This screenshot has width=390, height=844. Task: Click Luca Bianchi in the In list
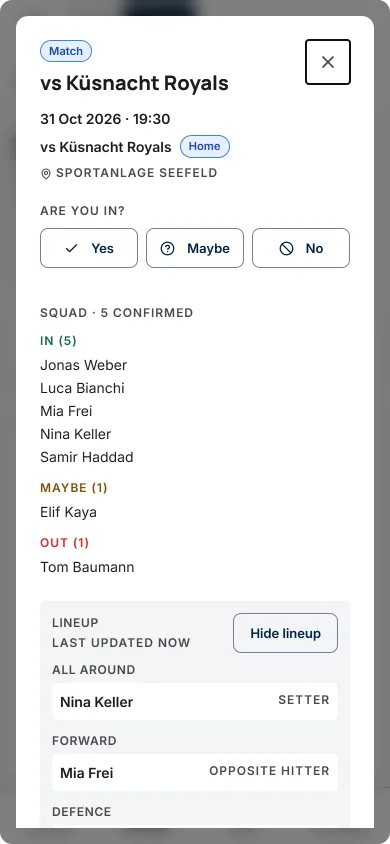(x=82, y=388)
